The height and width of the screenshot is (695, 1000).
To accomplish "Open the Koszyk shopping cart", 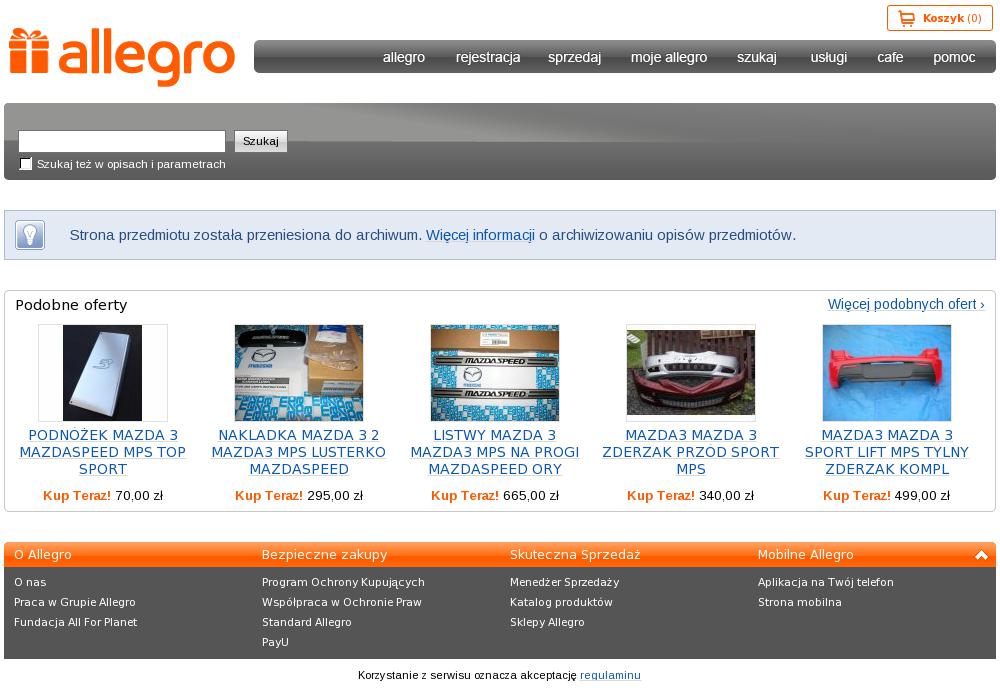I will point(939,18).
